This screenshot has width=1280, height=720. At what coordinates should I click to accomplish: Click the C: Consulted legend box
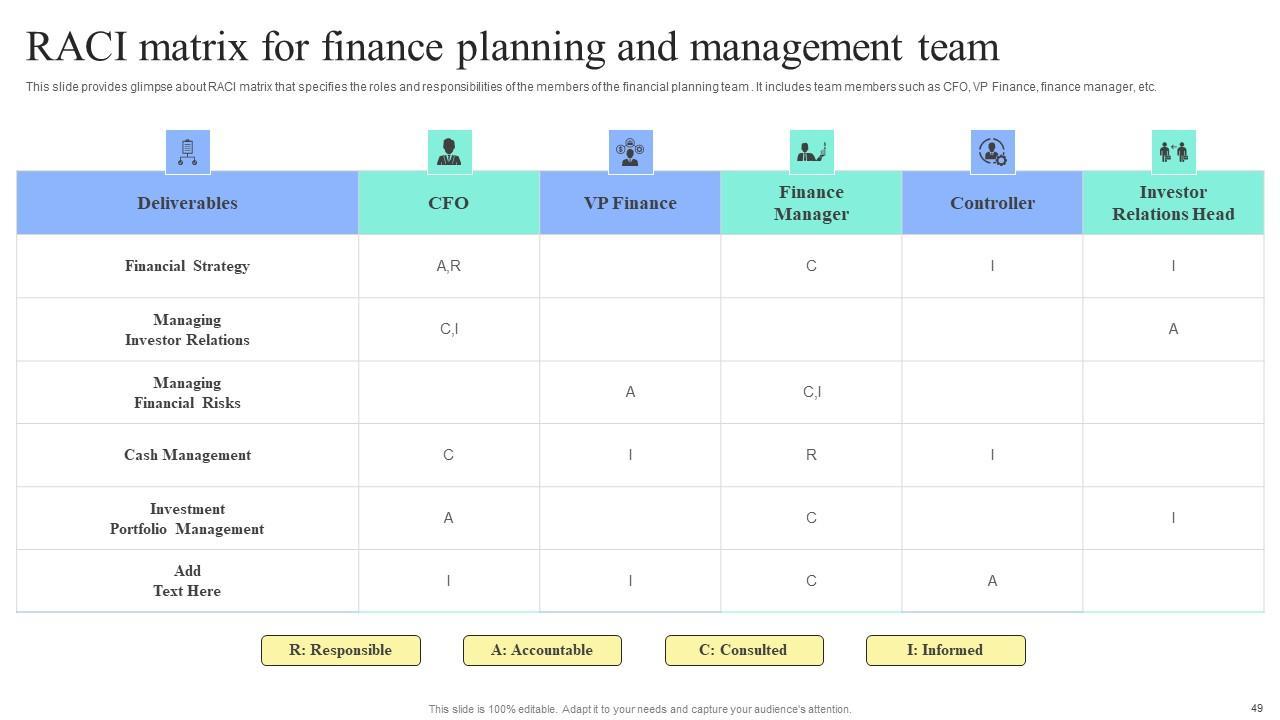point(743,650)
